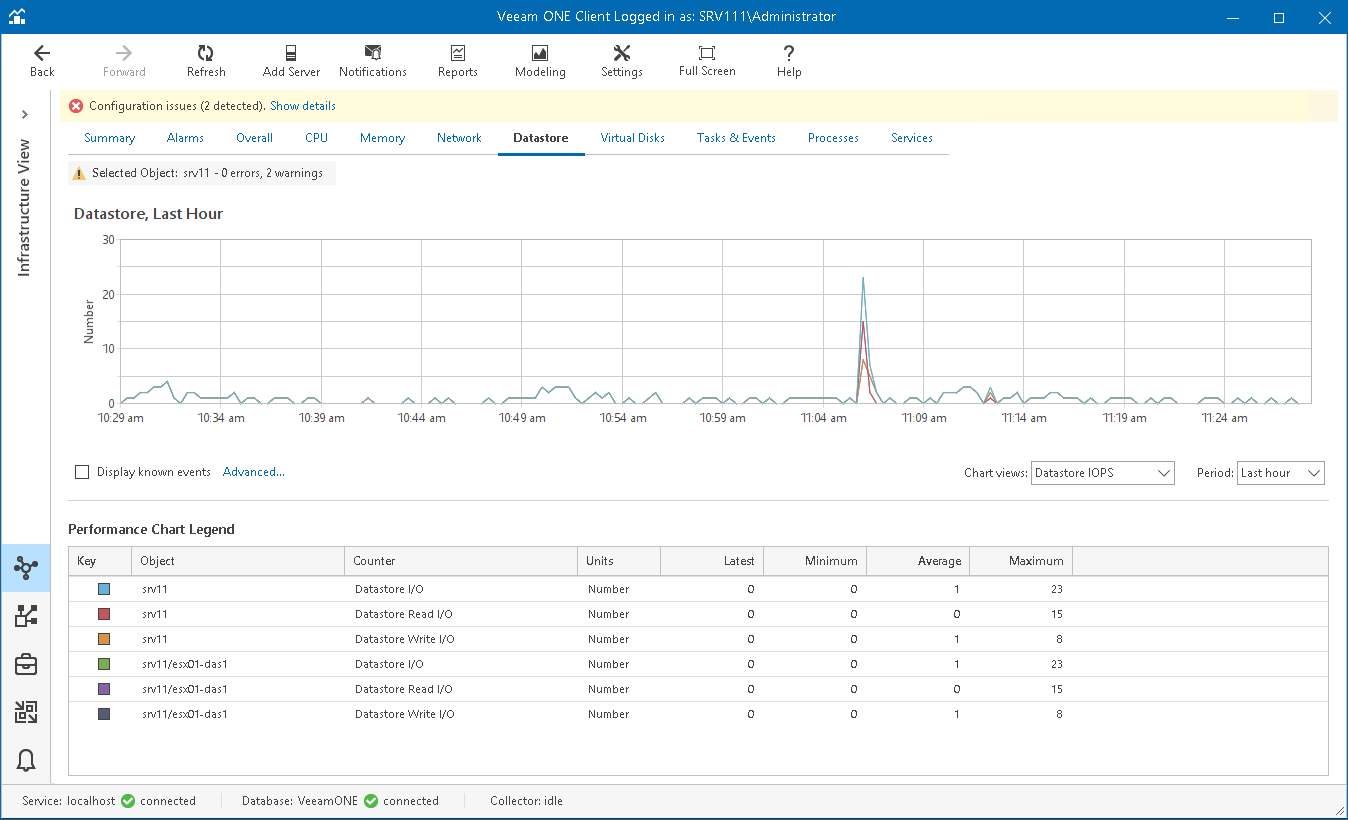The image size is (1348, 820).
Task: Open the briefcase sidebar icon
Action: pyautogui.click(x=26, y=664)
